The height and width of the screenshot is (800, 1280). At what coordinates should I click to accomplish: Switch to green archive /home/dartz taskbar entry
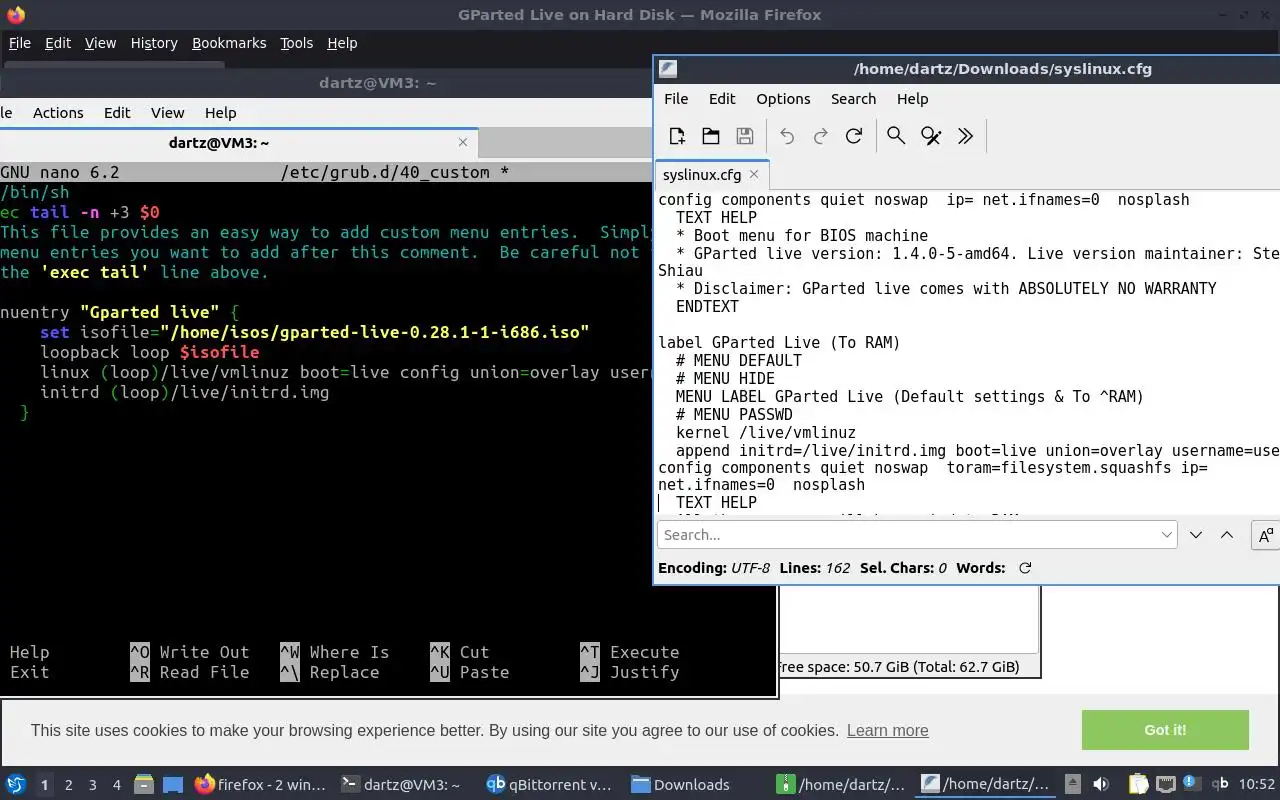click(842, 784)
